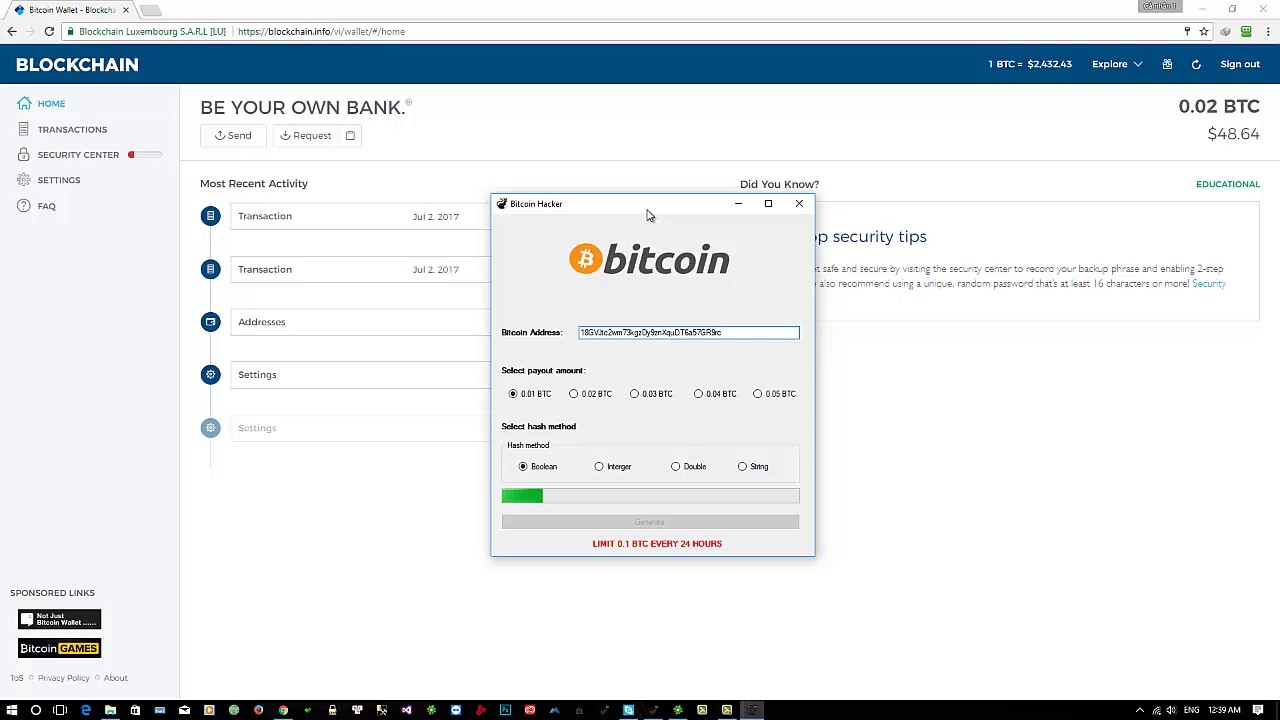Open the About footer link
Screen dimensions: 1280x720
point(116,678)
